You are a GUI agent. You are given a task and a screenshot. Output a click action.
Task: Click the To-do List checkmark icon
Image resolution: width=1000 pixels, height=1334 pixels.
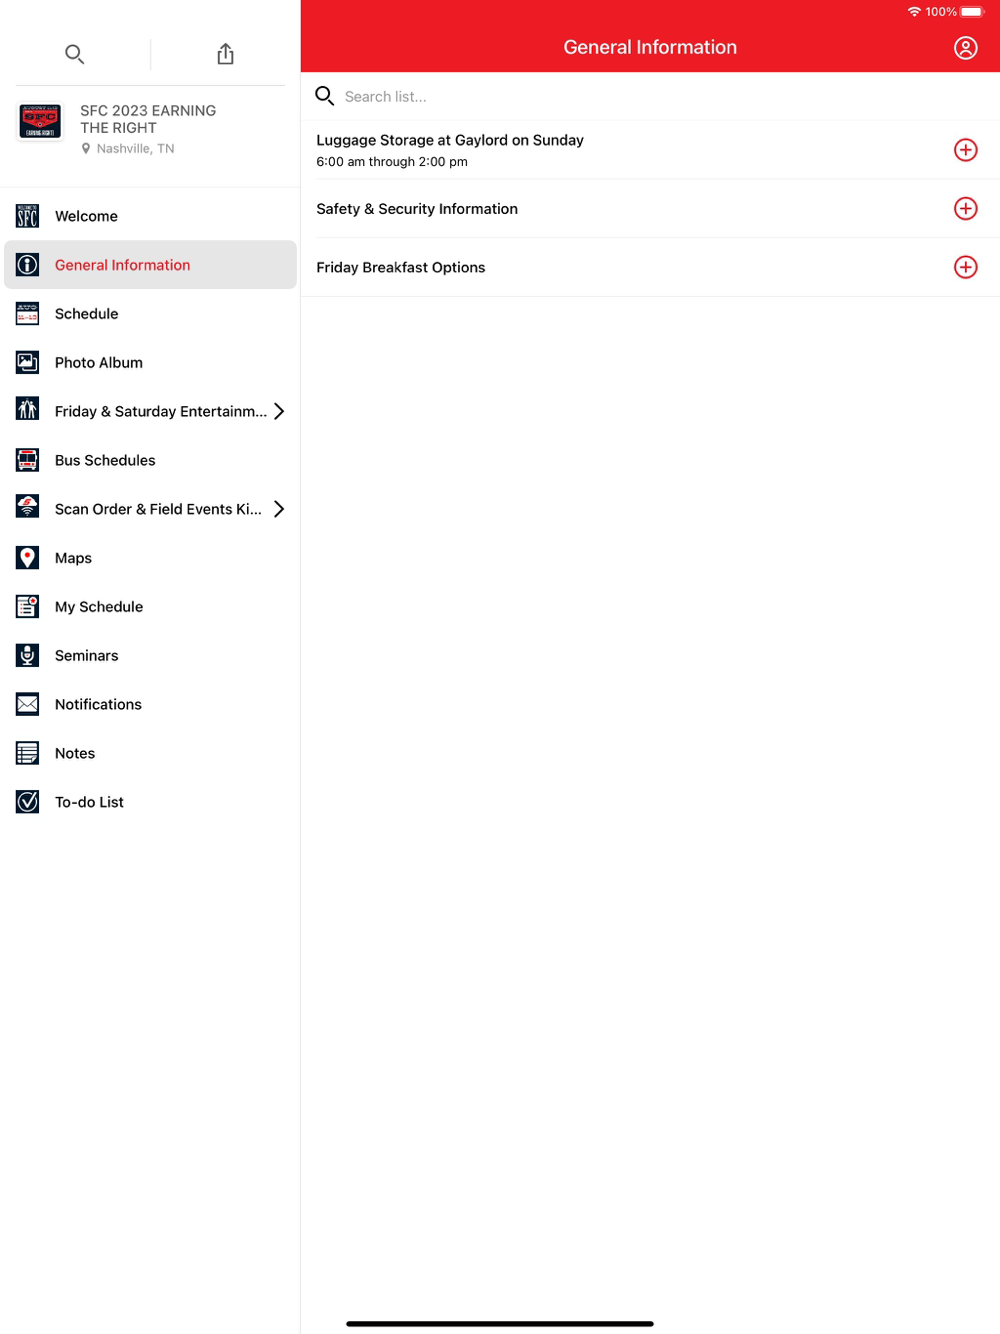point(28,802)
